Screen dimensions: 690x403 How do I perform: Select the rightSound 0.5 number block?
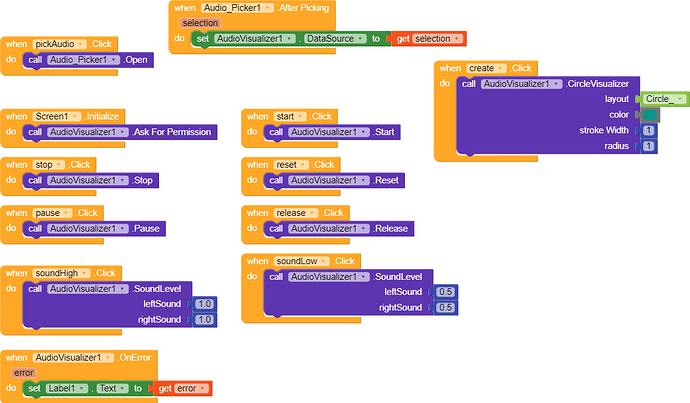click(x=445, y=308)
